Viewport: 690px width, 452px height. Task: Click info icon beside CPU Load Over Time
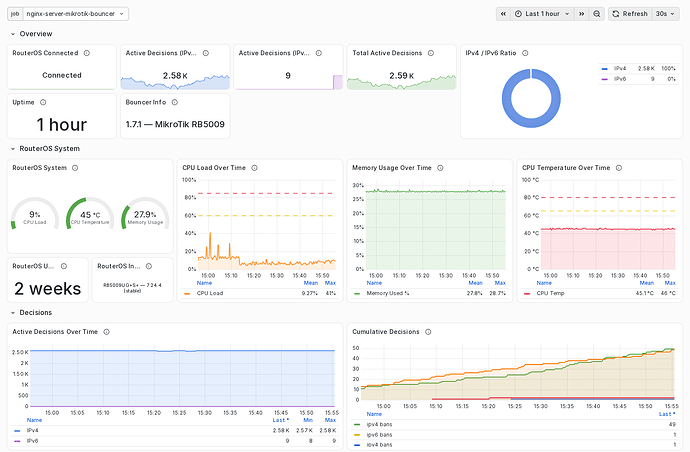pos(254,168)
